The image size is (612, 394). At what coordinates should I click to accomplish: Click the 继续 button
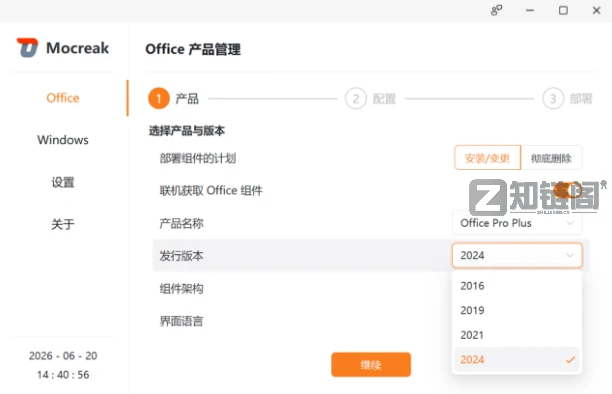pos(371,365)
